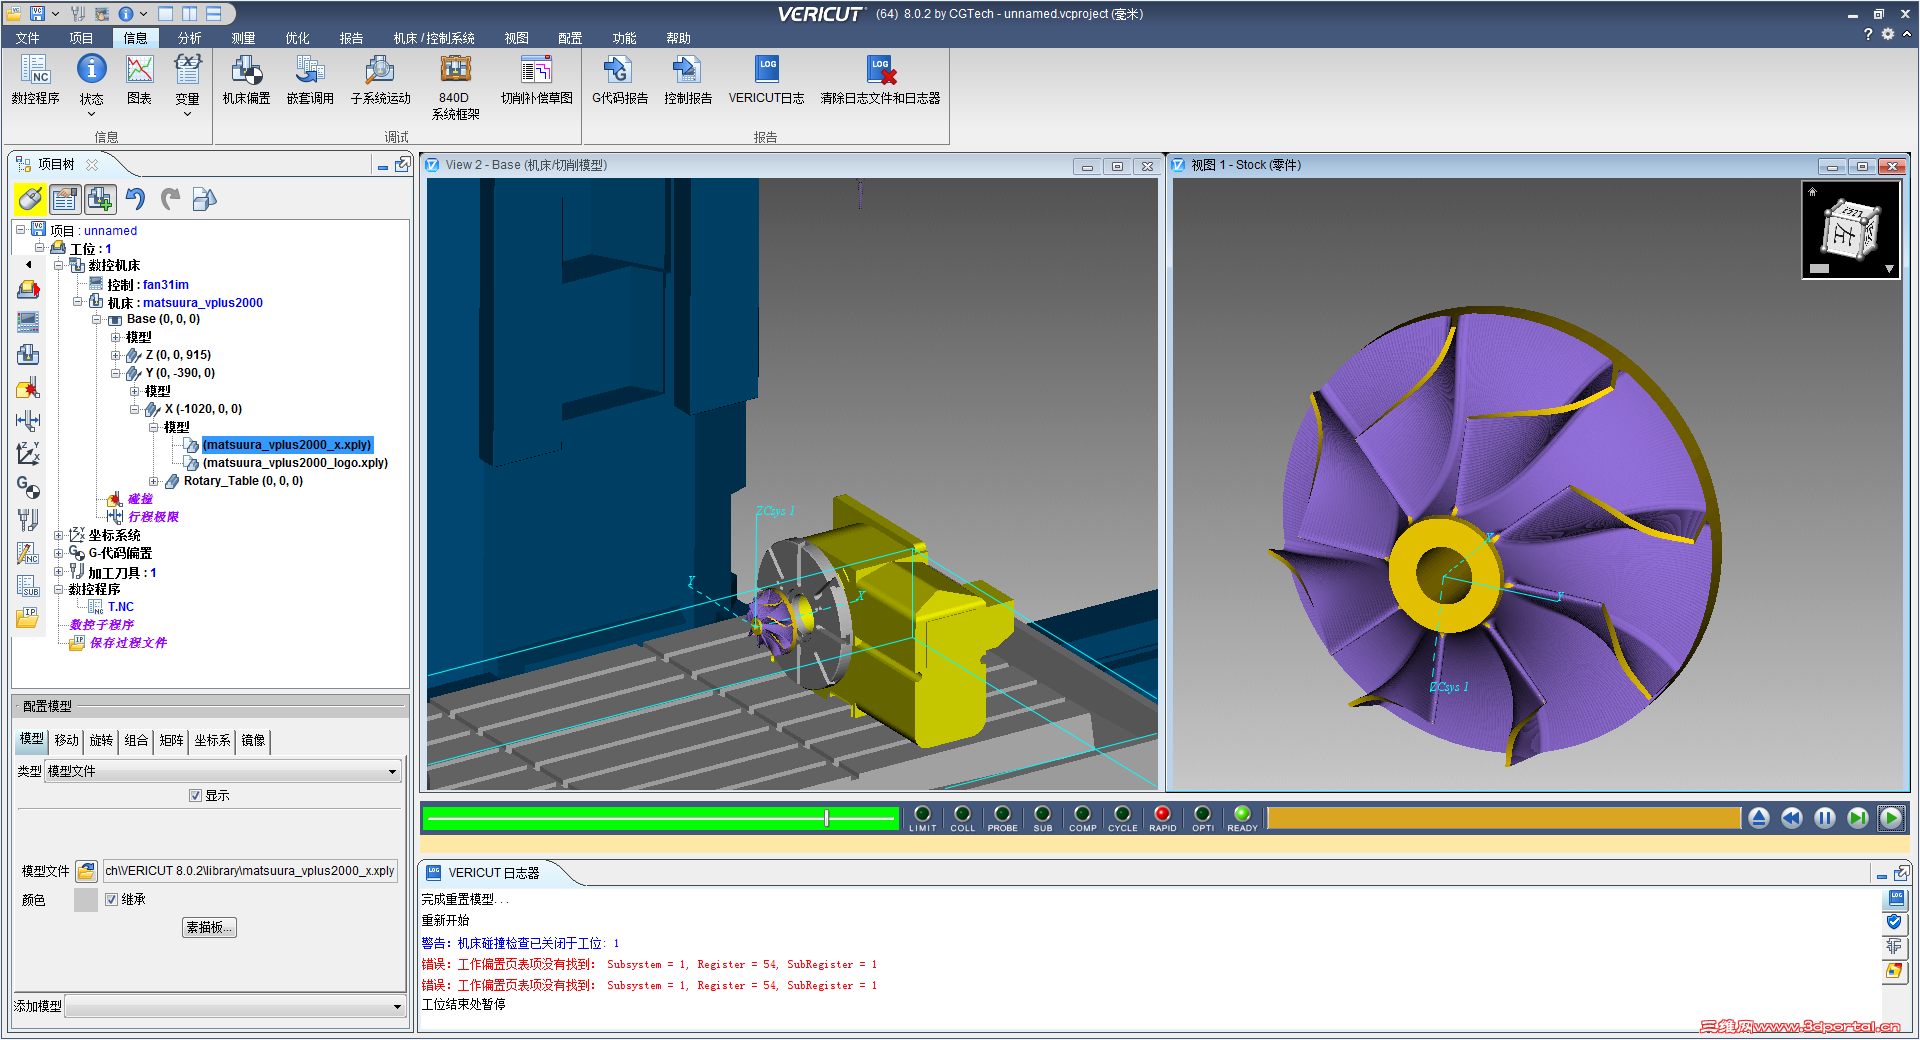Collapse the 数控程序 tree node
The image size is (1920, 1040).
coord(59,590)
